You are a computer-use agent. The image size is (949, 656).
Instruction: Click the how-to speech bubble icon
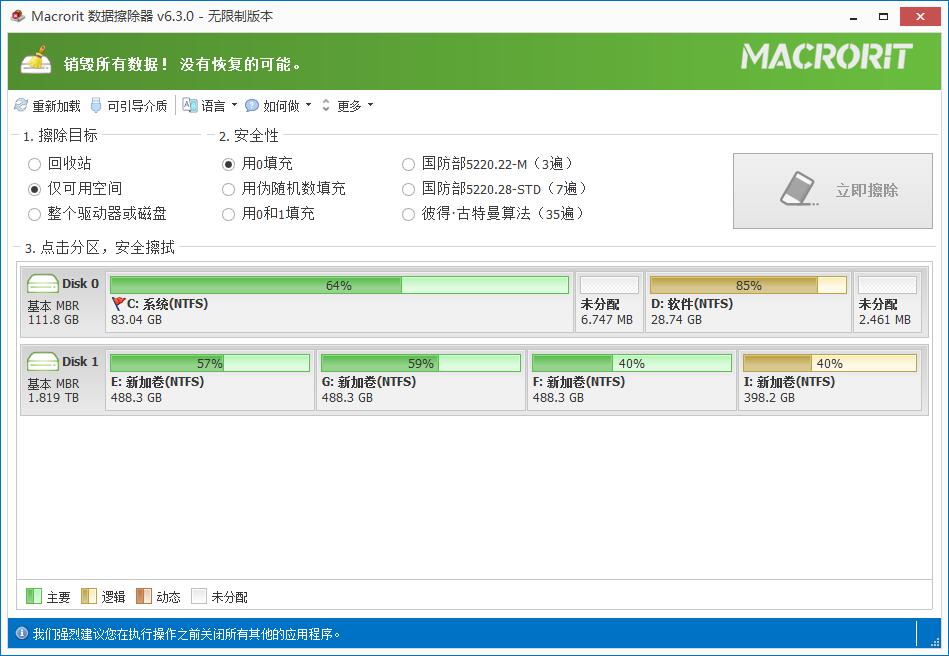point(252,105)
